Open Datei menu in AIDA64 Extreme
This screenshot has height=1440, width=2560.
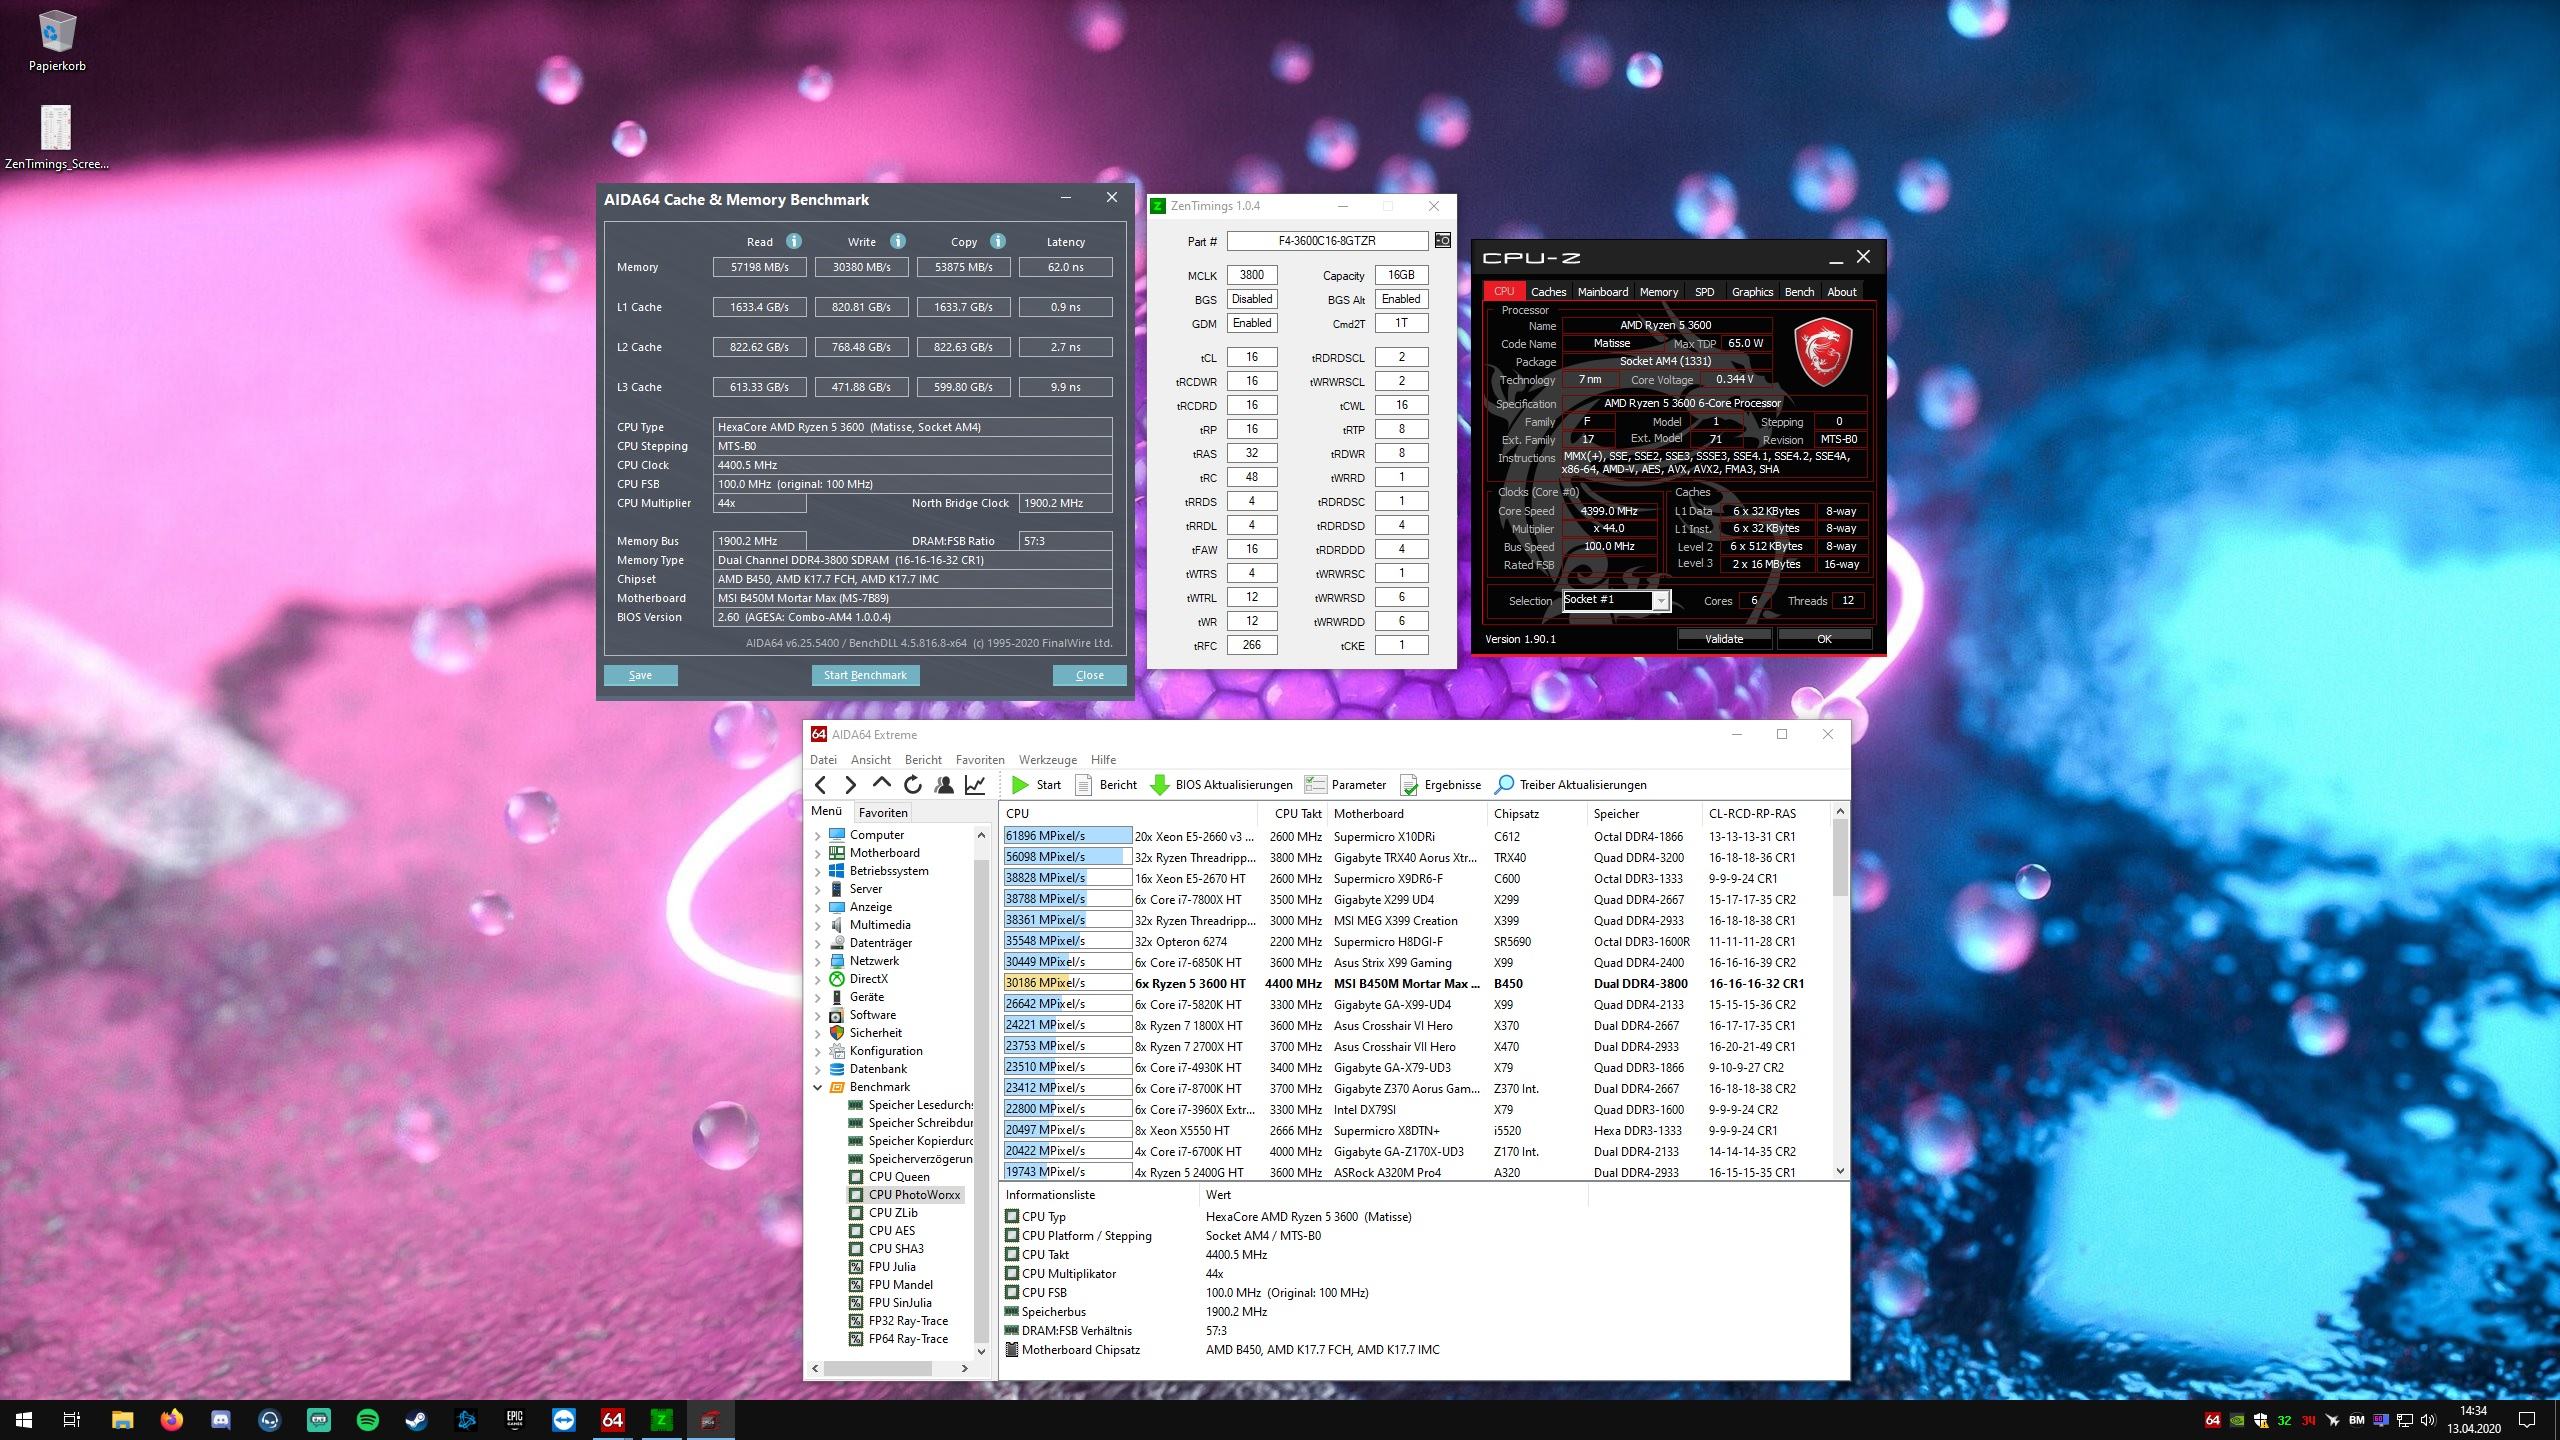point(823,760)
